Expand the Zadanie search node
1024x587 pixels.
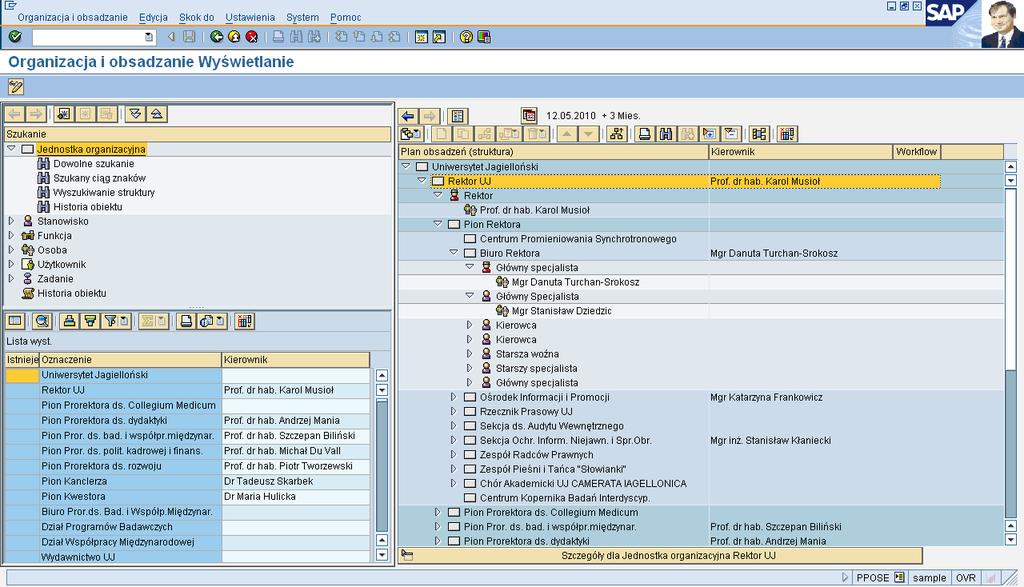(x=11, y=278)
